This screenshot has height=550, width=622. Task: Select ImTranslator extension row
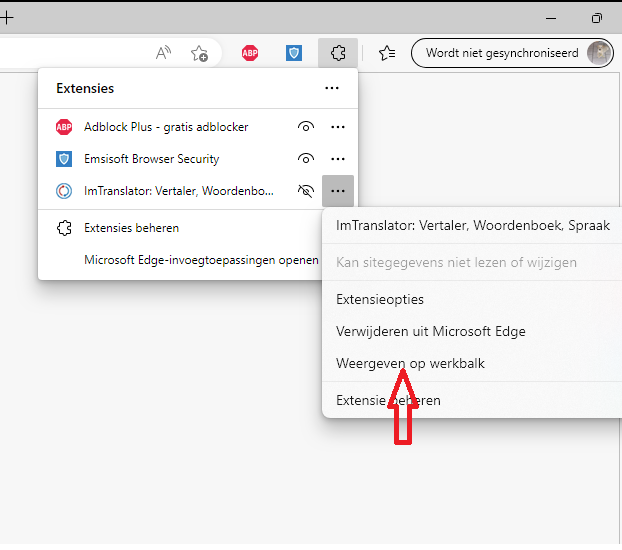click(x=198, y=191)
